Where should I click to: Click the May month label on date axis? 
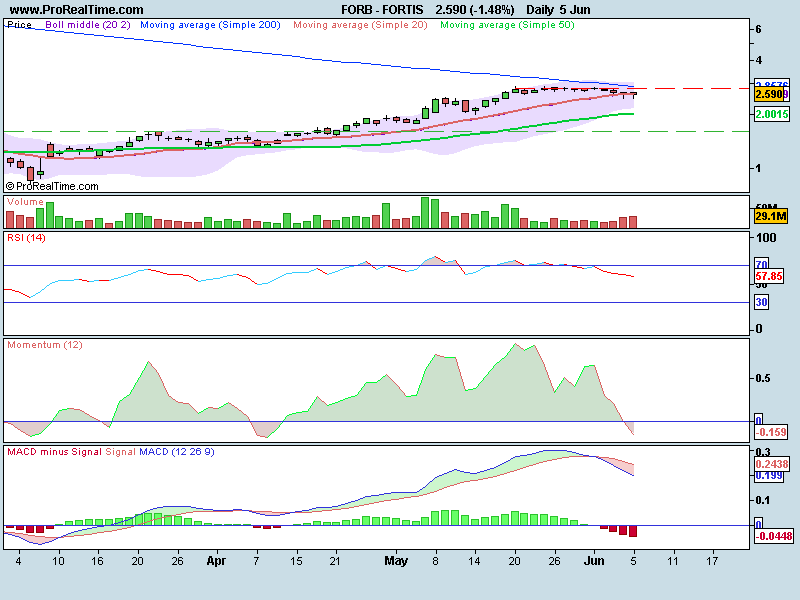pyautogui.click(x=396, y=561)
